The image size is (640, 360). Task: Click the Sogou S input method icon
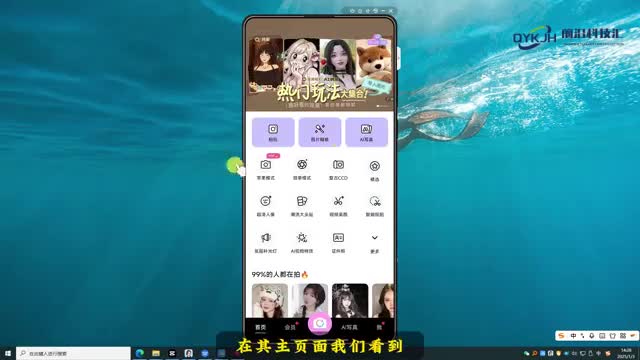click(x=562, y=336)
